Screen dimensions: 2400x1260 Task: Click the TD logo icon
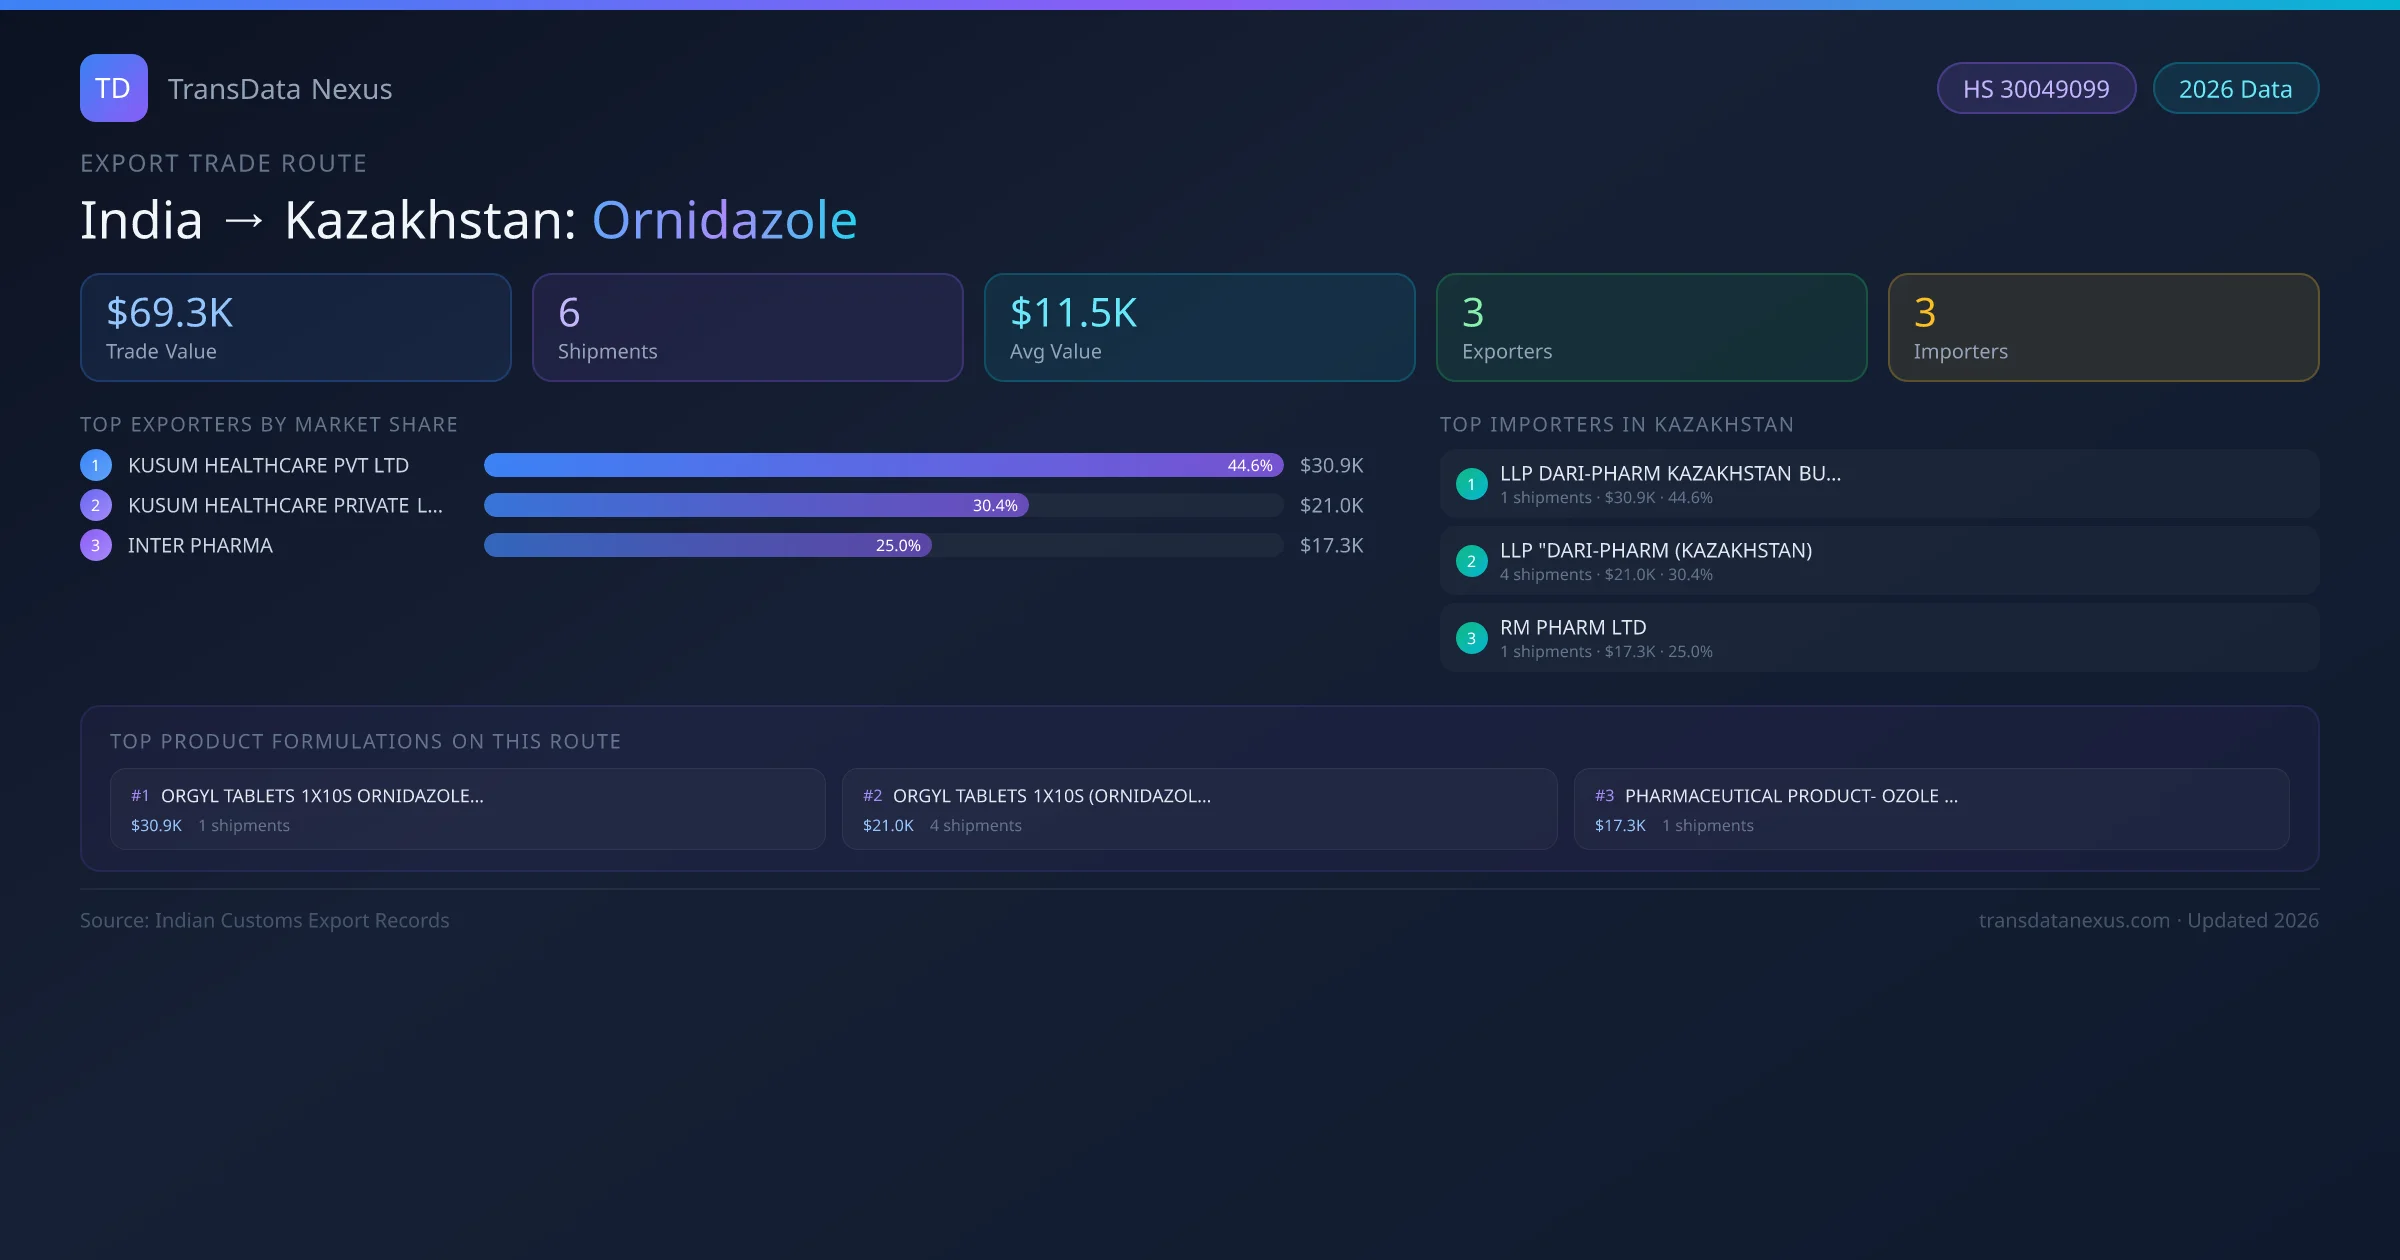113,88
